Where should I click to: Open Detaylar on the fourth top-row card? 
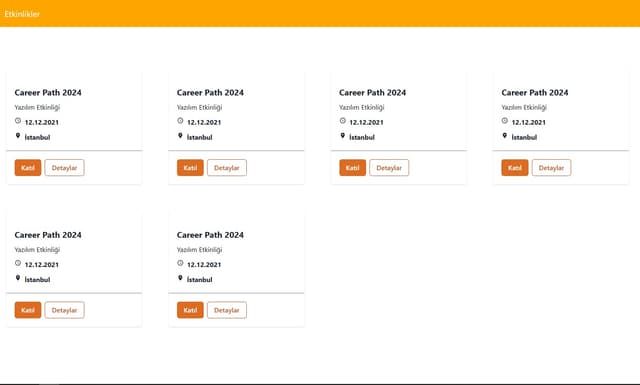[551, 168]
